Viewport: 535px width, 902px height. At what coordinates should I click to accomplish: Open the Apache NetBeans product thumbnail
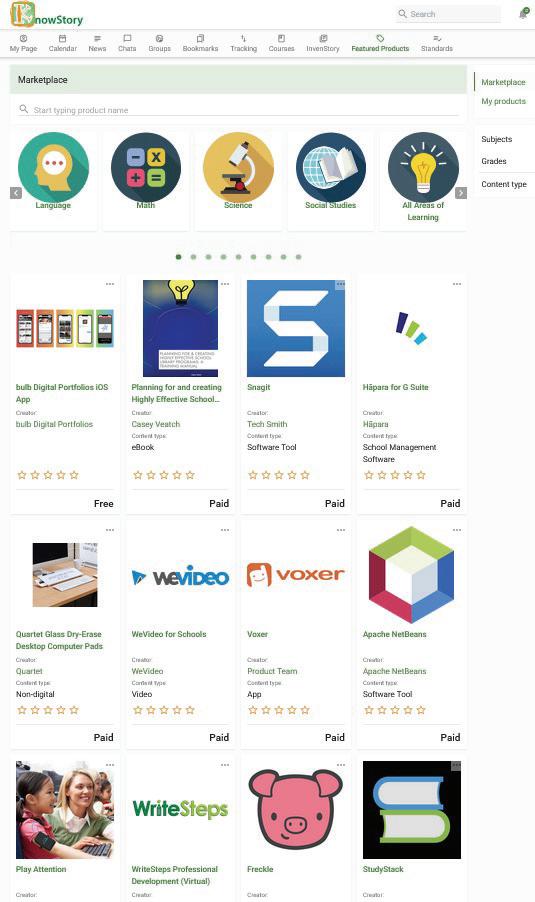tap(411, 575)
